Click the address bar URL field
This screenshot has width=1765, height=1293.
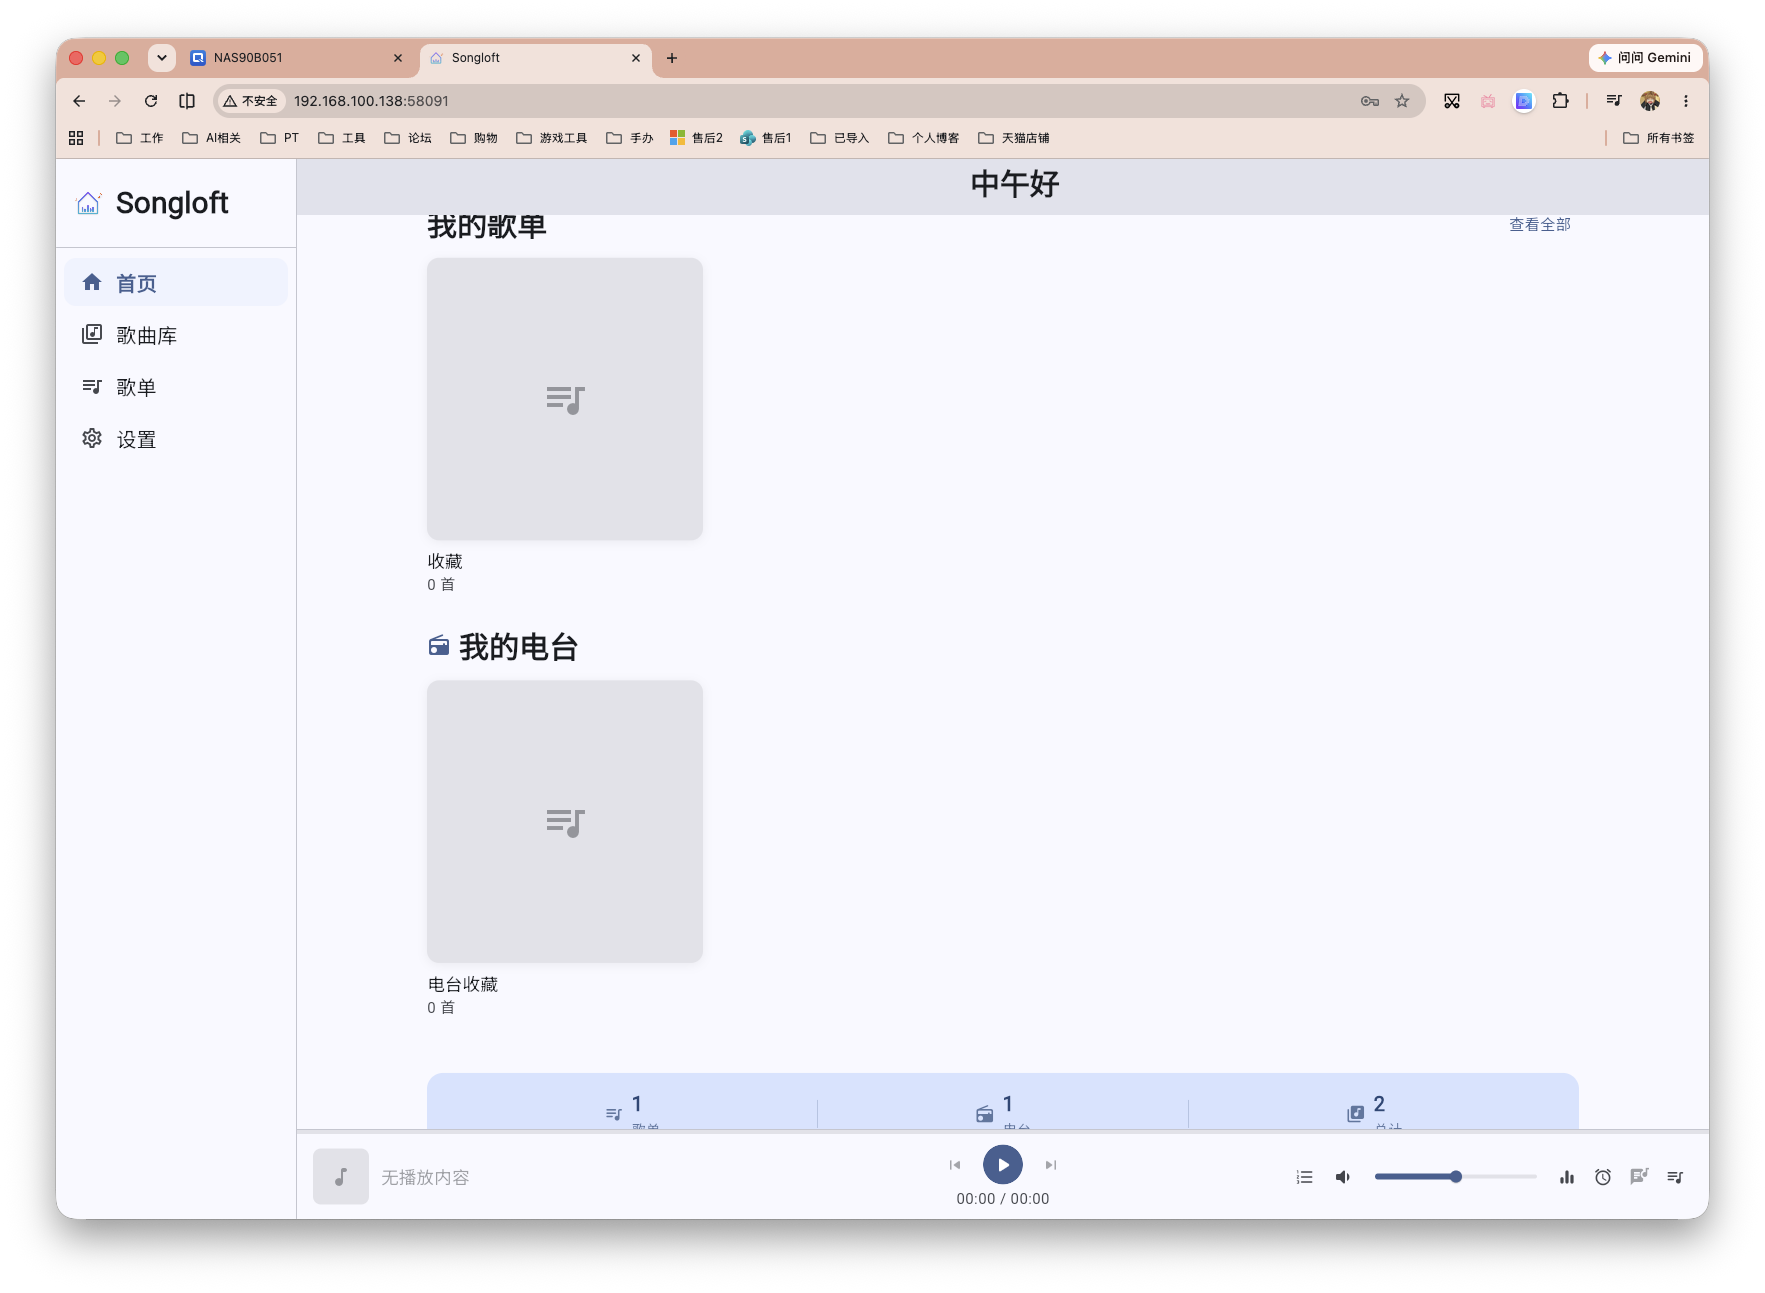[820, 101]
